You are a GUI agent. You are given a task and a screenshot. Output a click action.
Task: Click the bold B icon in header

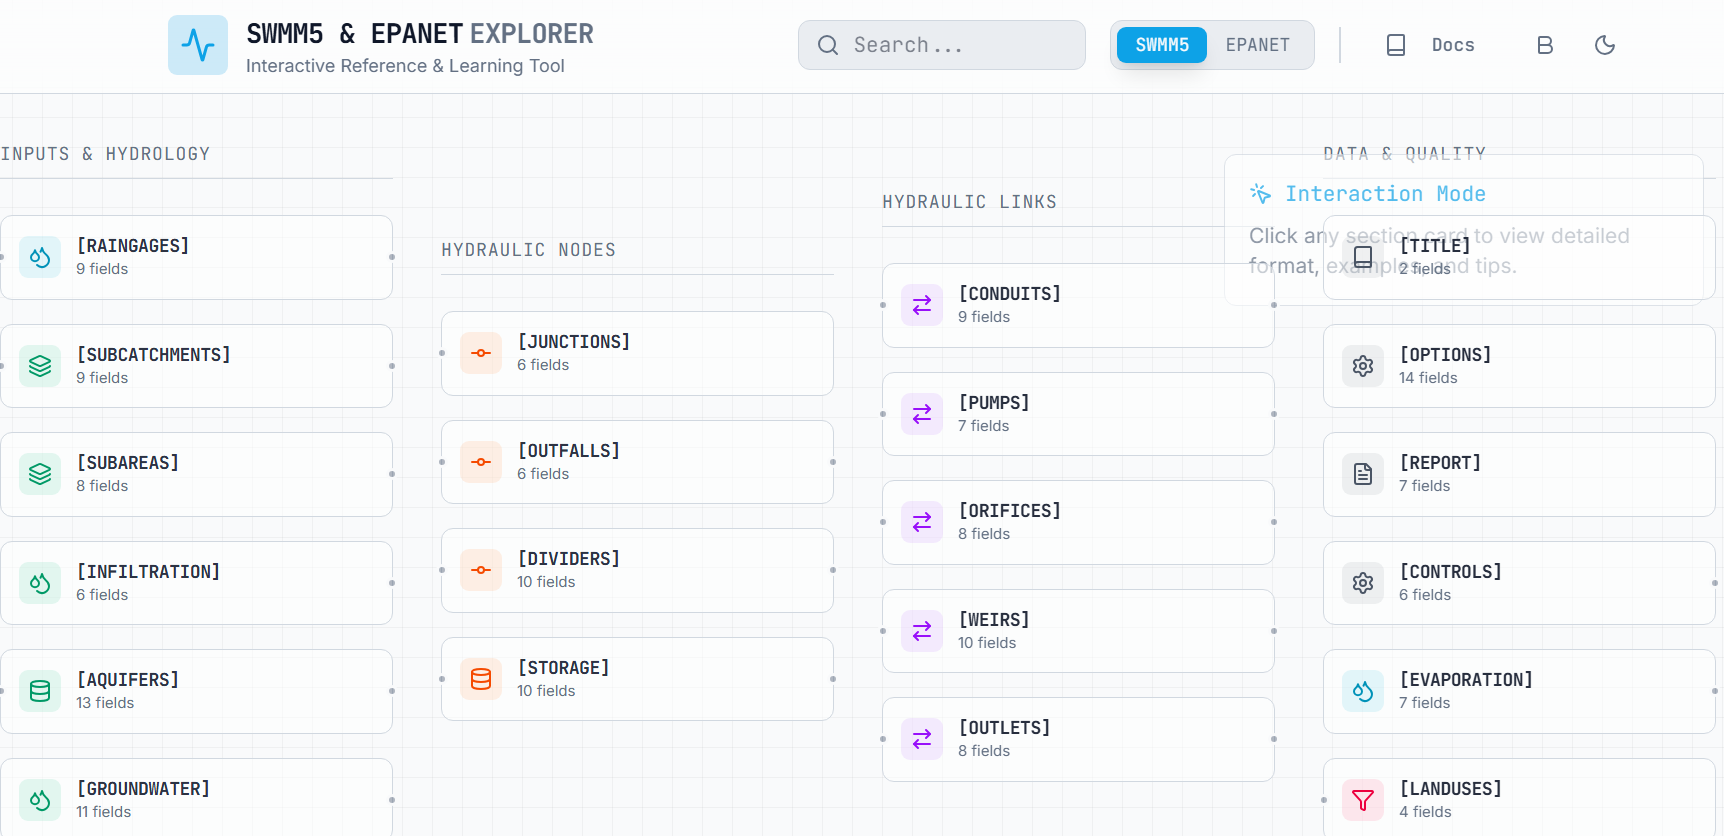(1545, 45)
